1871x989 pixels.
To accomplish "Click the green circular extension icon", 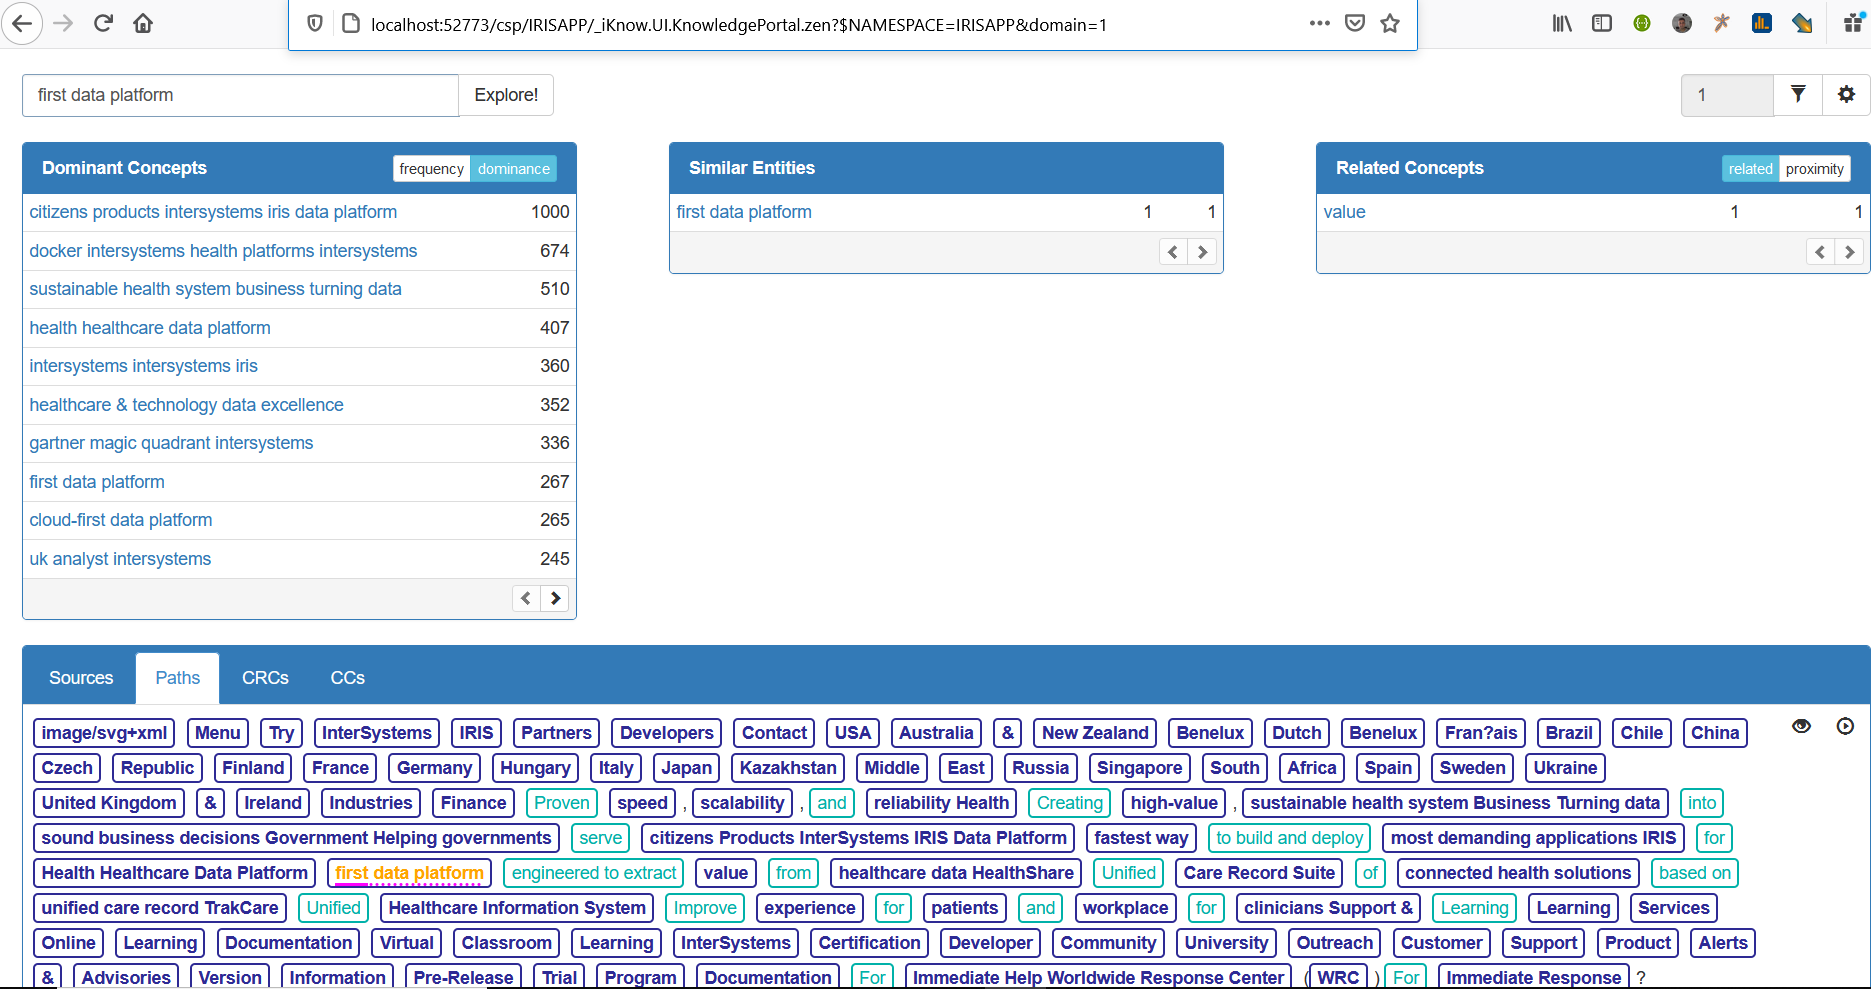I will tap(1642, 23).
